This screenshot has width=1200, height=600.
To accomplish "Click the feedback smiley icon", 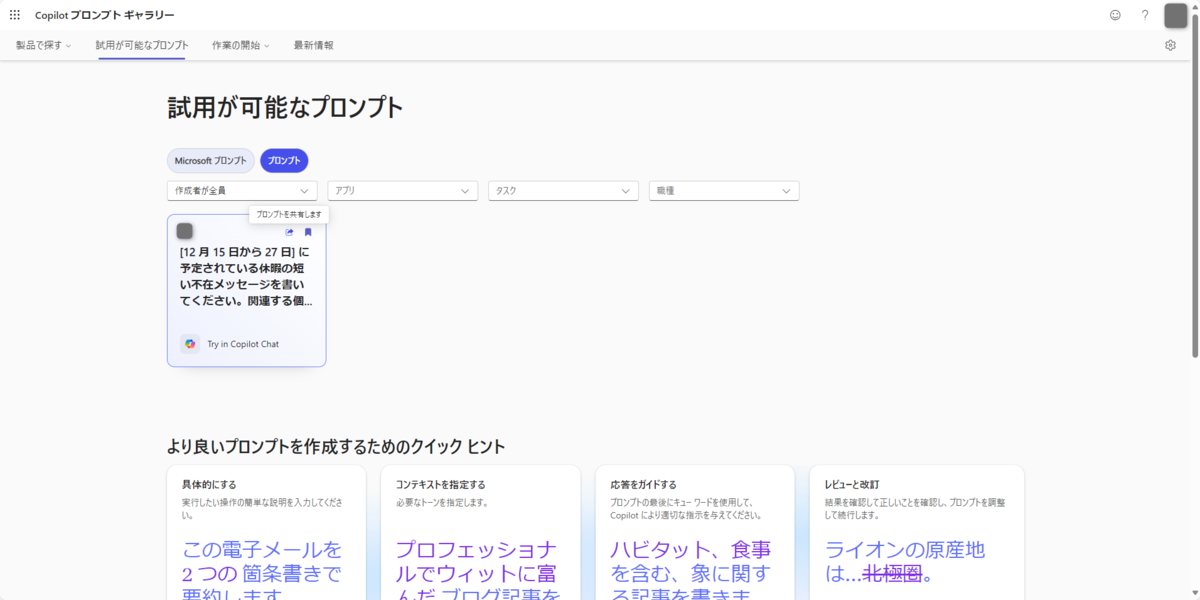I will point(1115,15).
